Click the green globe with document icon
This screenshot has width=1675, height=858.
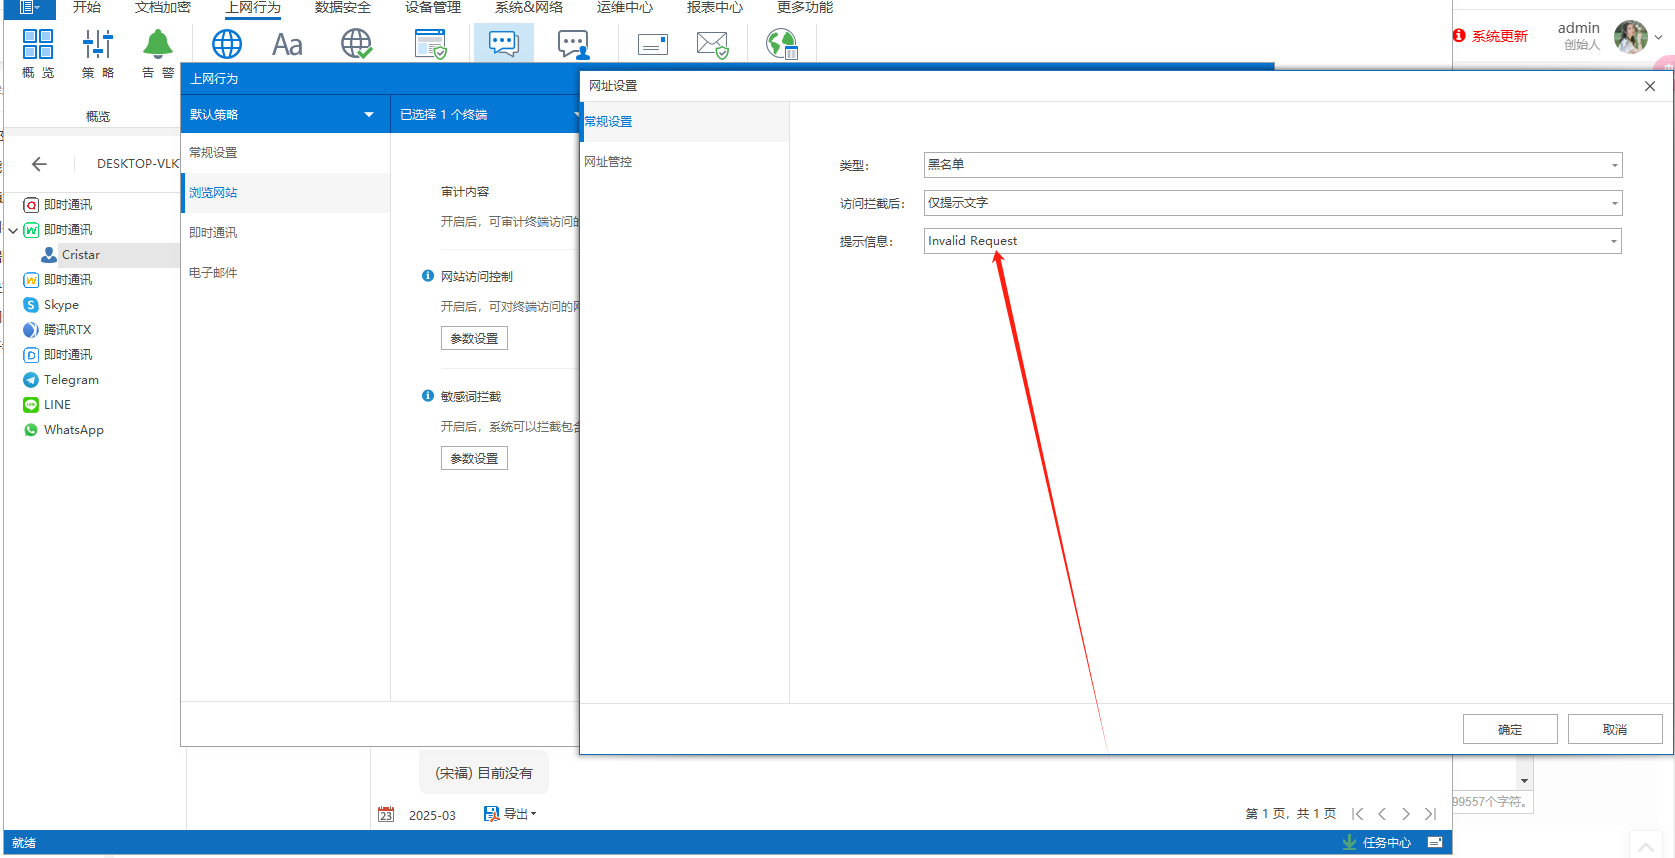[782, 44]
